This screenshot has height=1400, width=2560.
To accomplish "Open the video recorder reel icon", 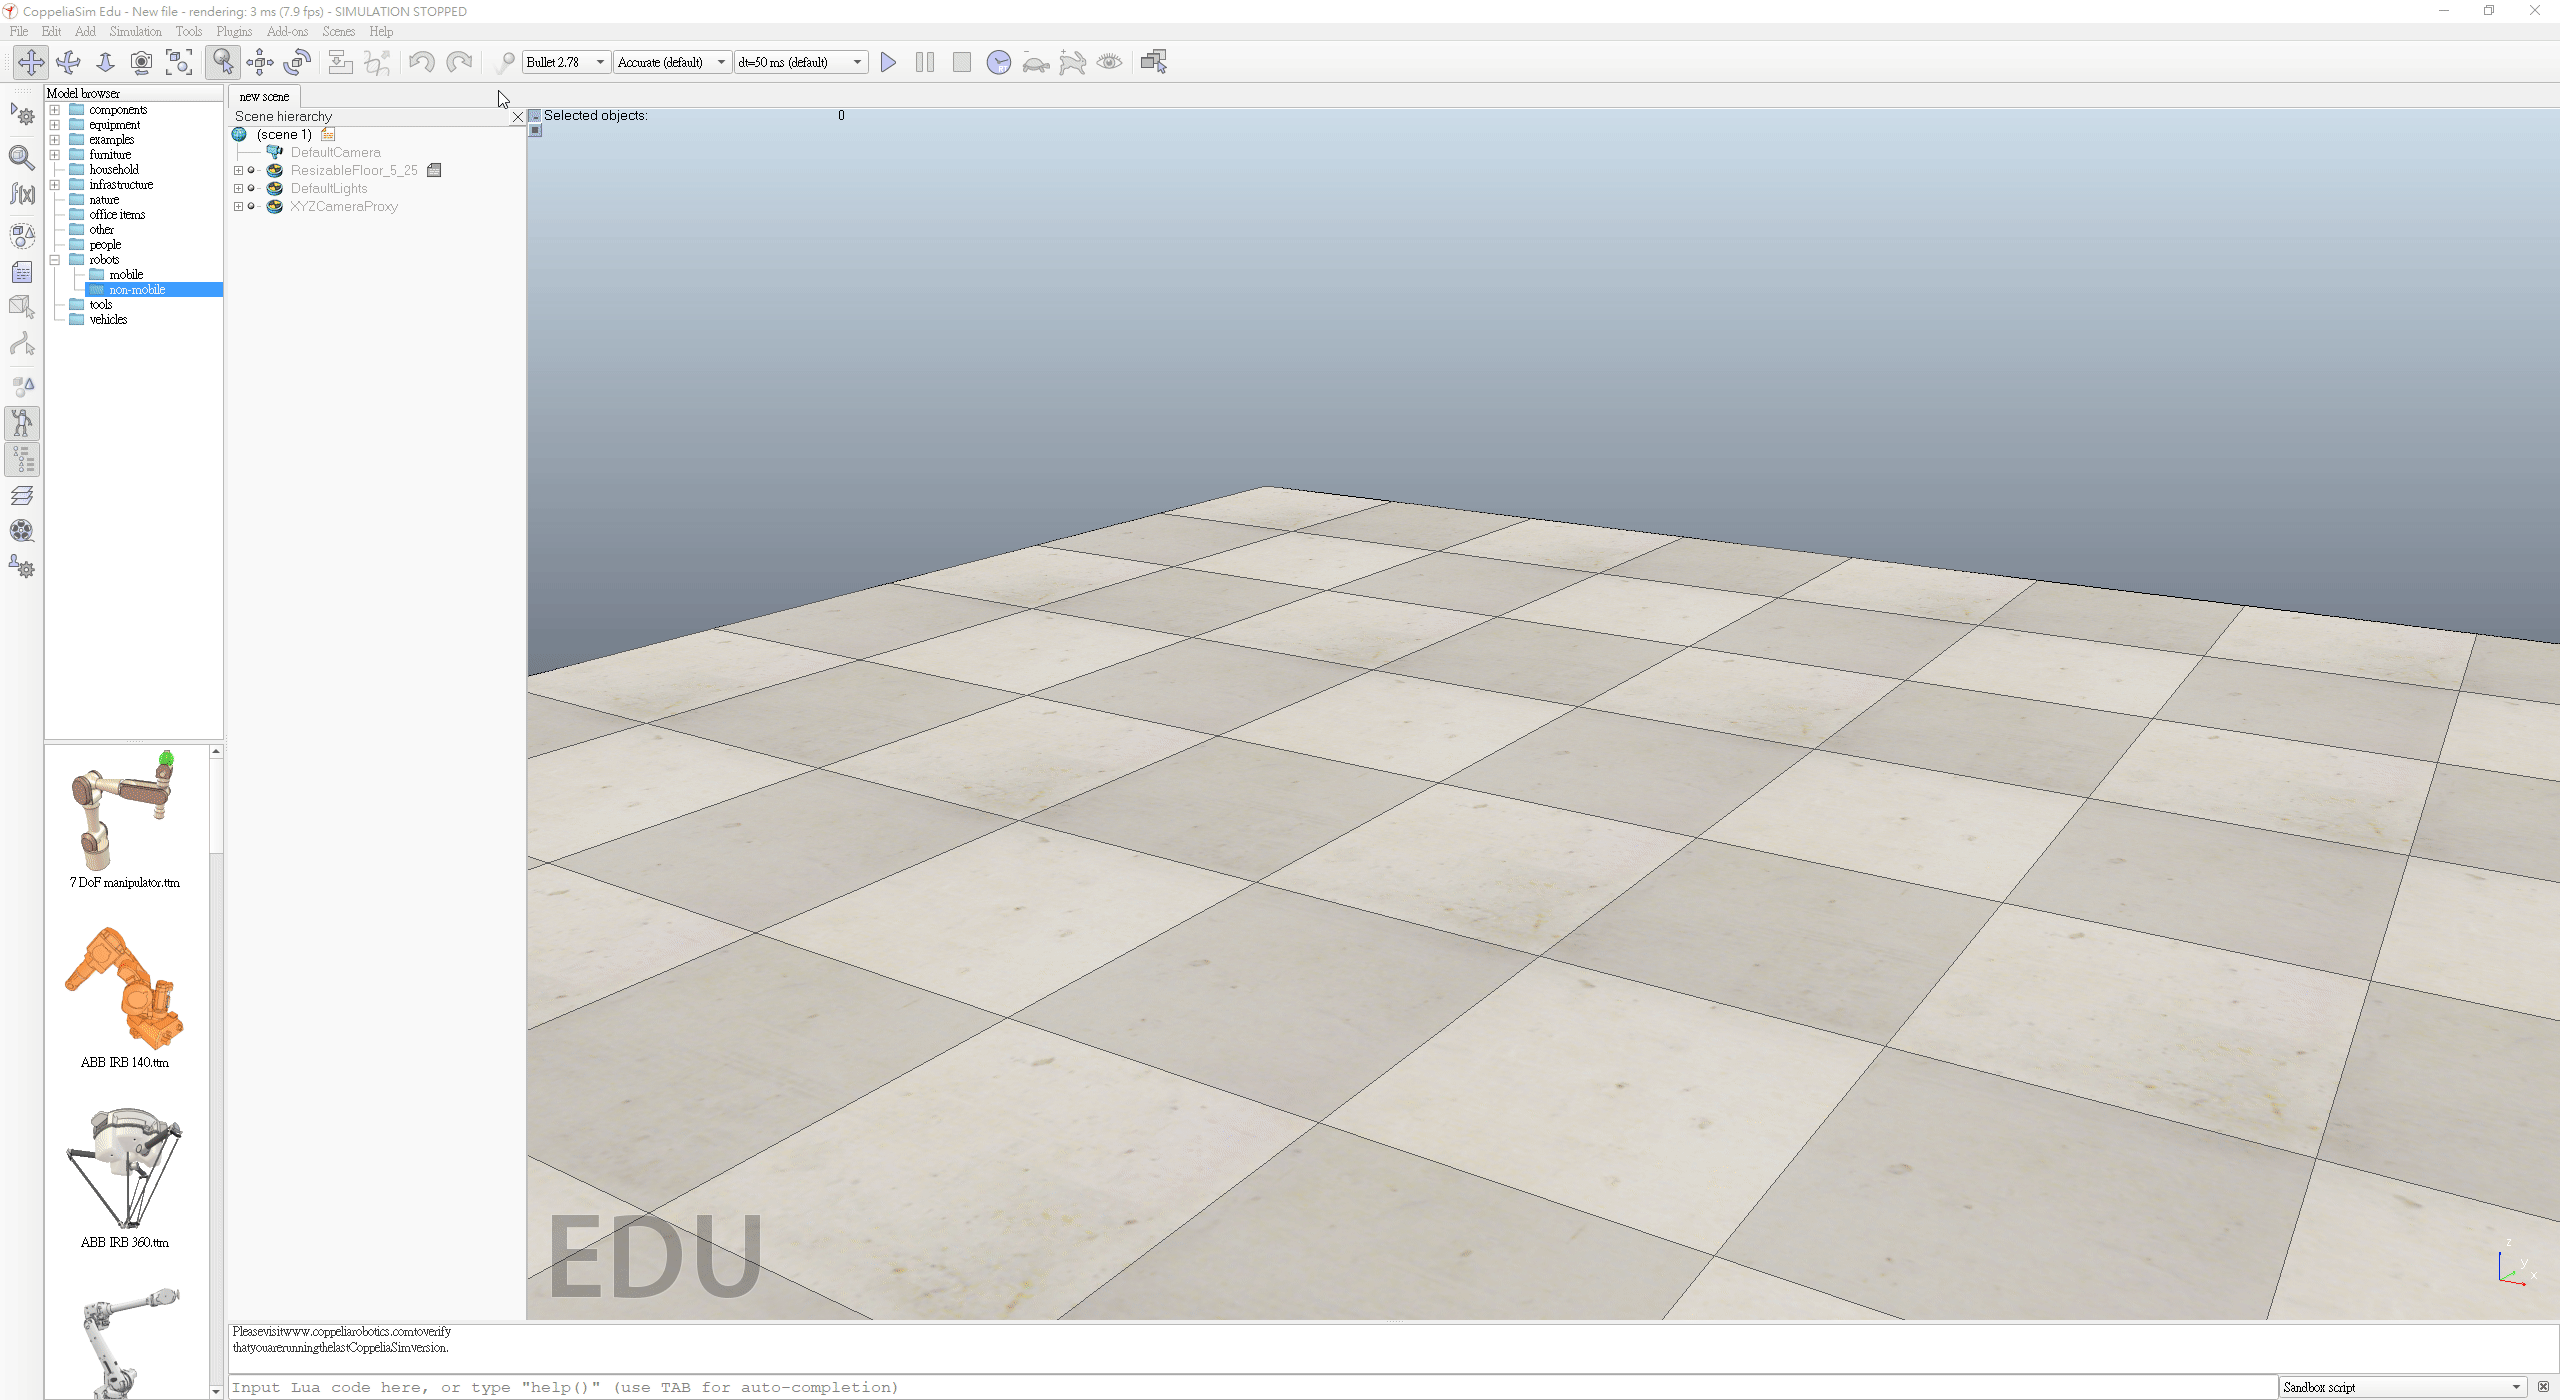I will [x=22, y=531].
